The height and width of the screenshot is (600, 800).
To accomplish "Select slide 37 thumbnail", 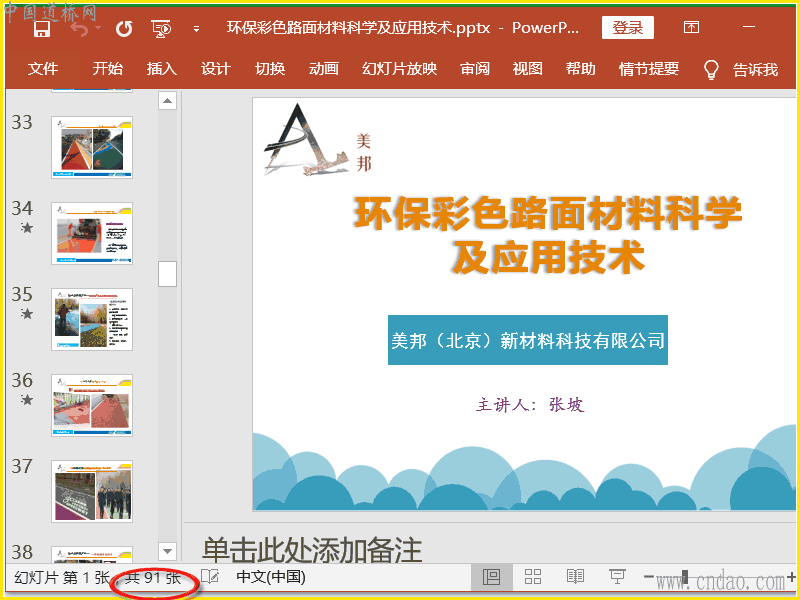I will click(92, 491).
